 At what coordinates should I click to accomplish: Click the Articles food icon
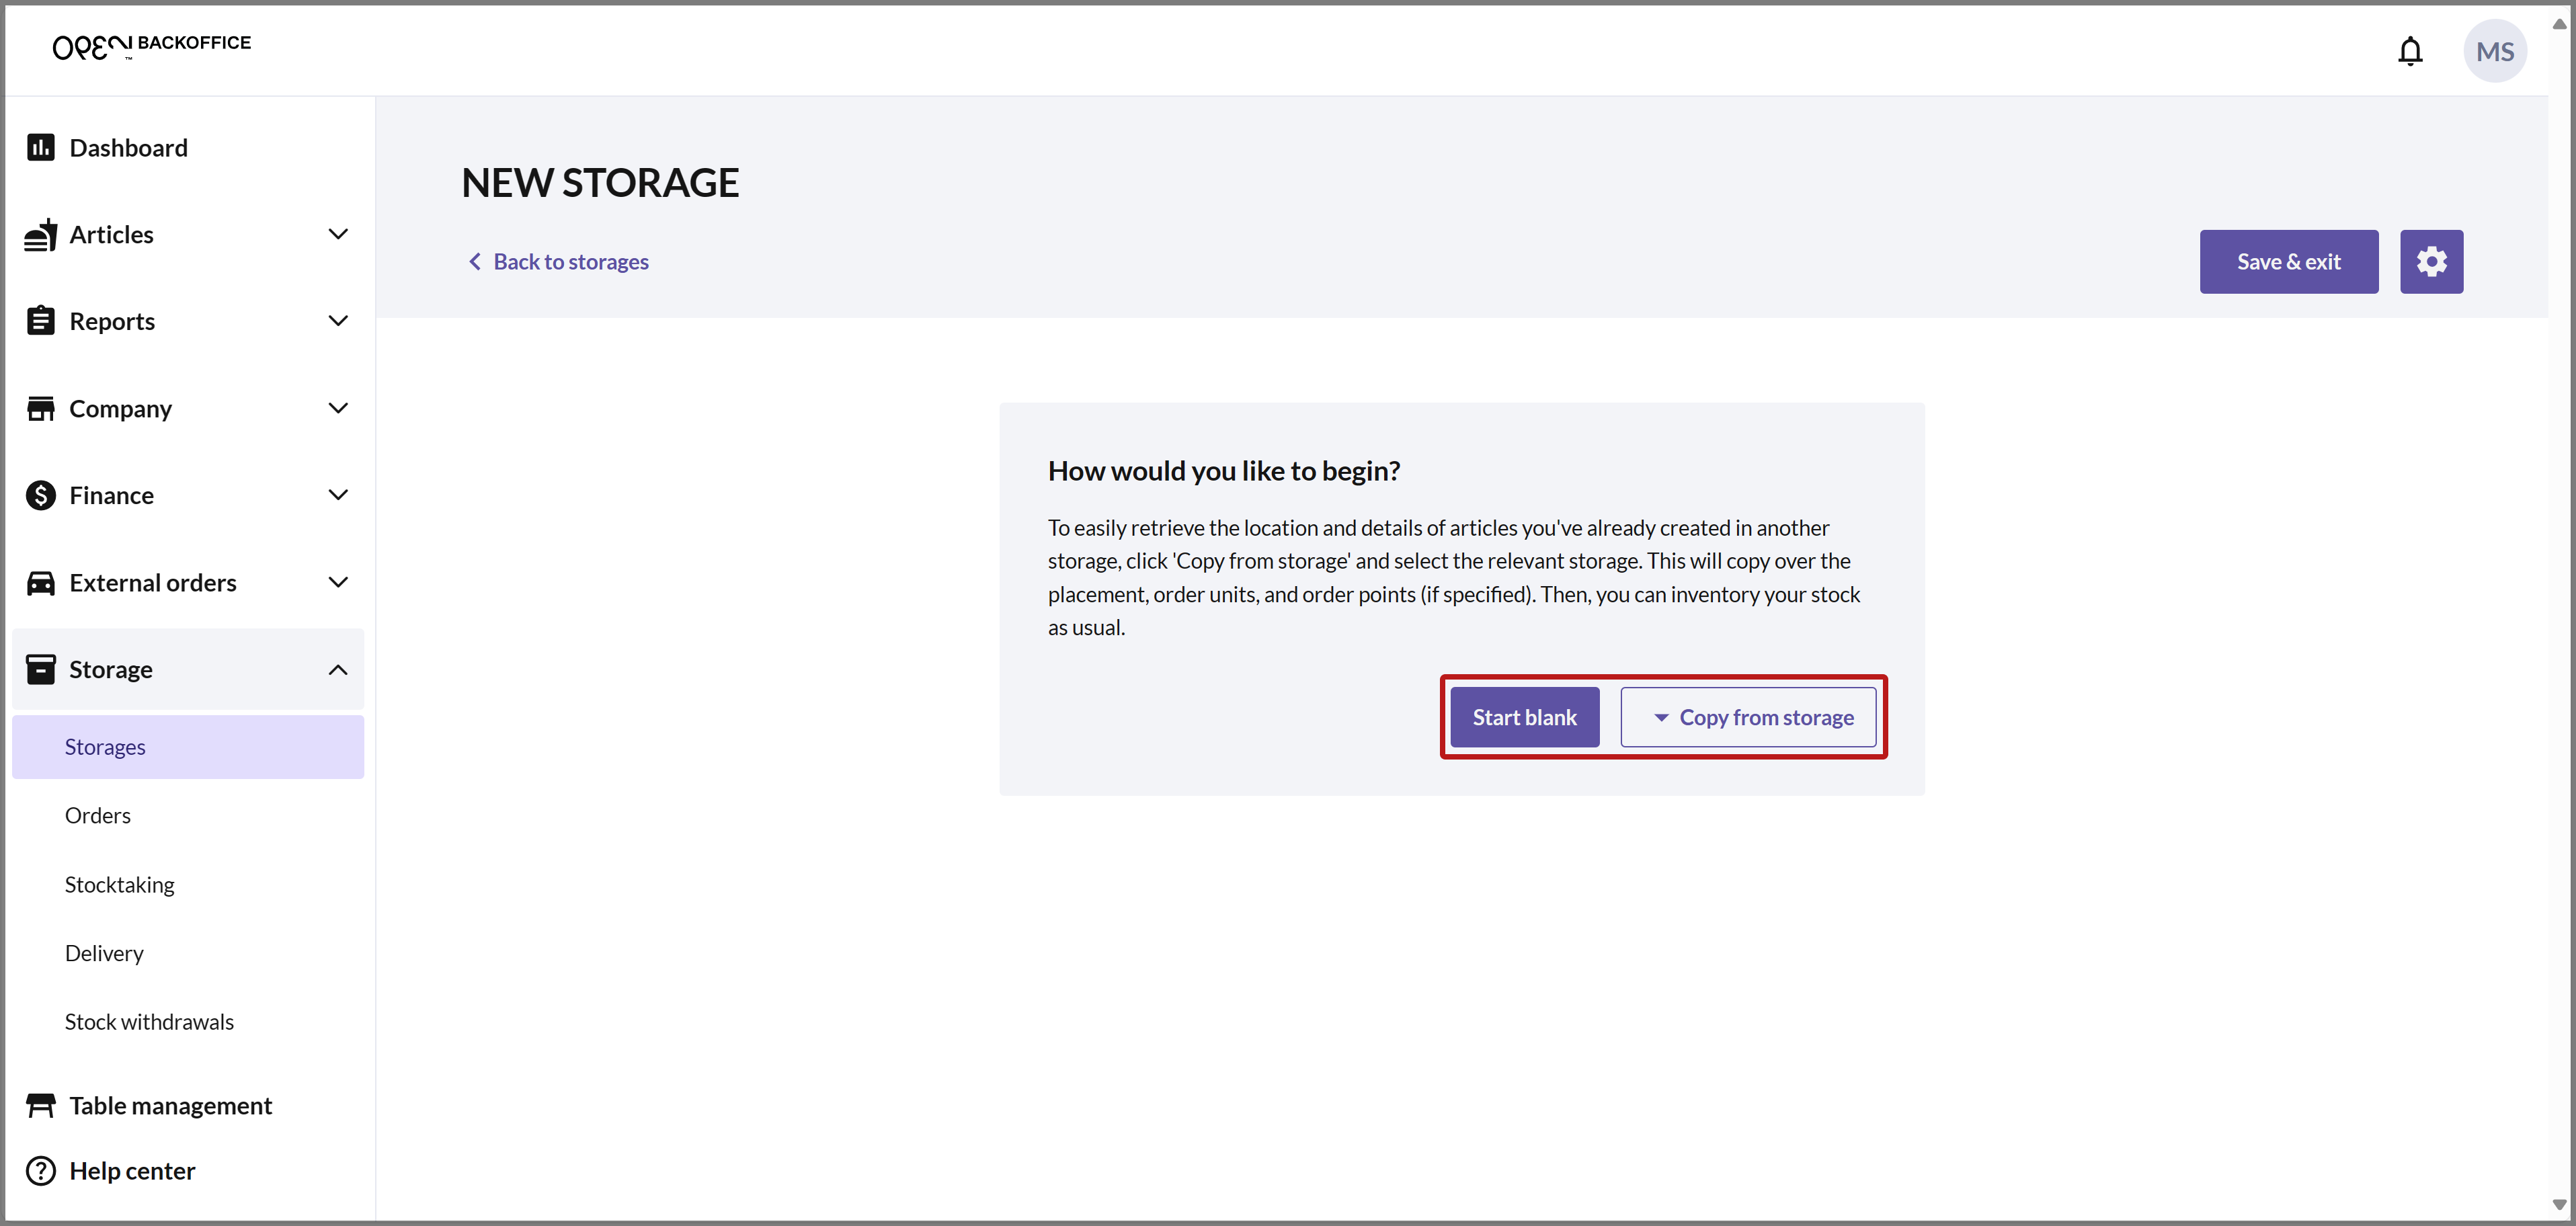click(x=40, y=235)
